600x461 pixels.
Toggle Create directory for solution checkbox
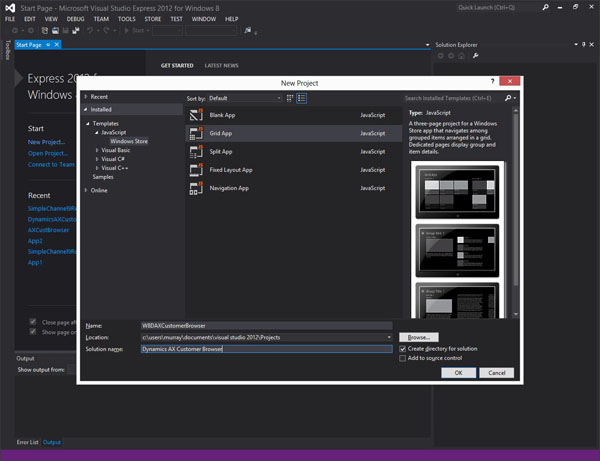point(403,349)
